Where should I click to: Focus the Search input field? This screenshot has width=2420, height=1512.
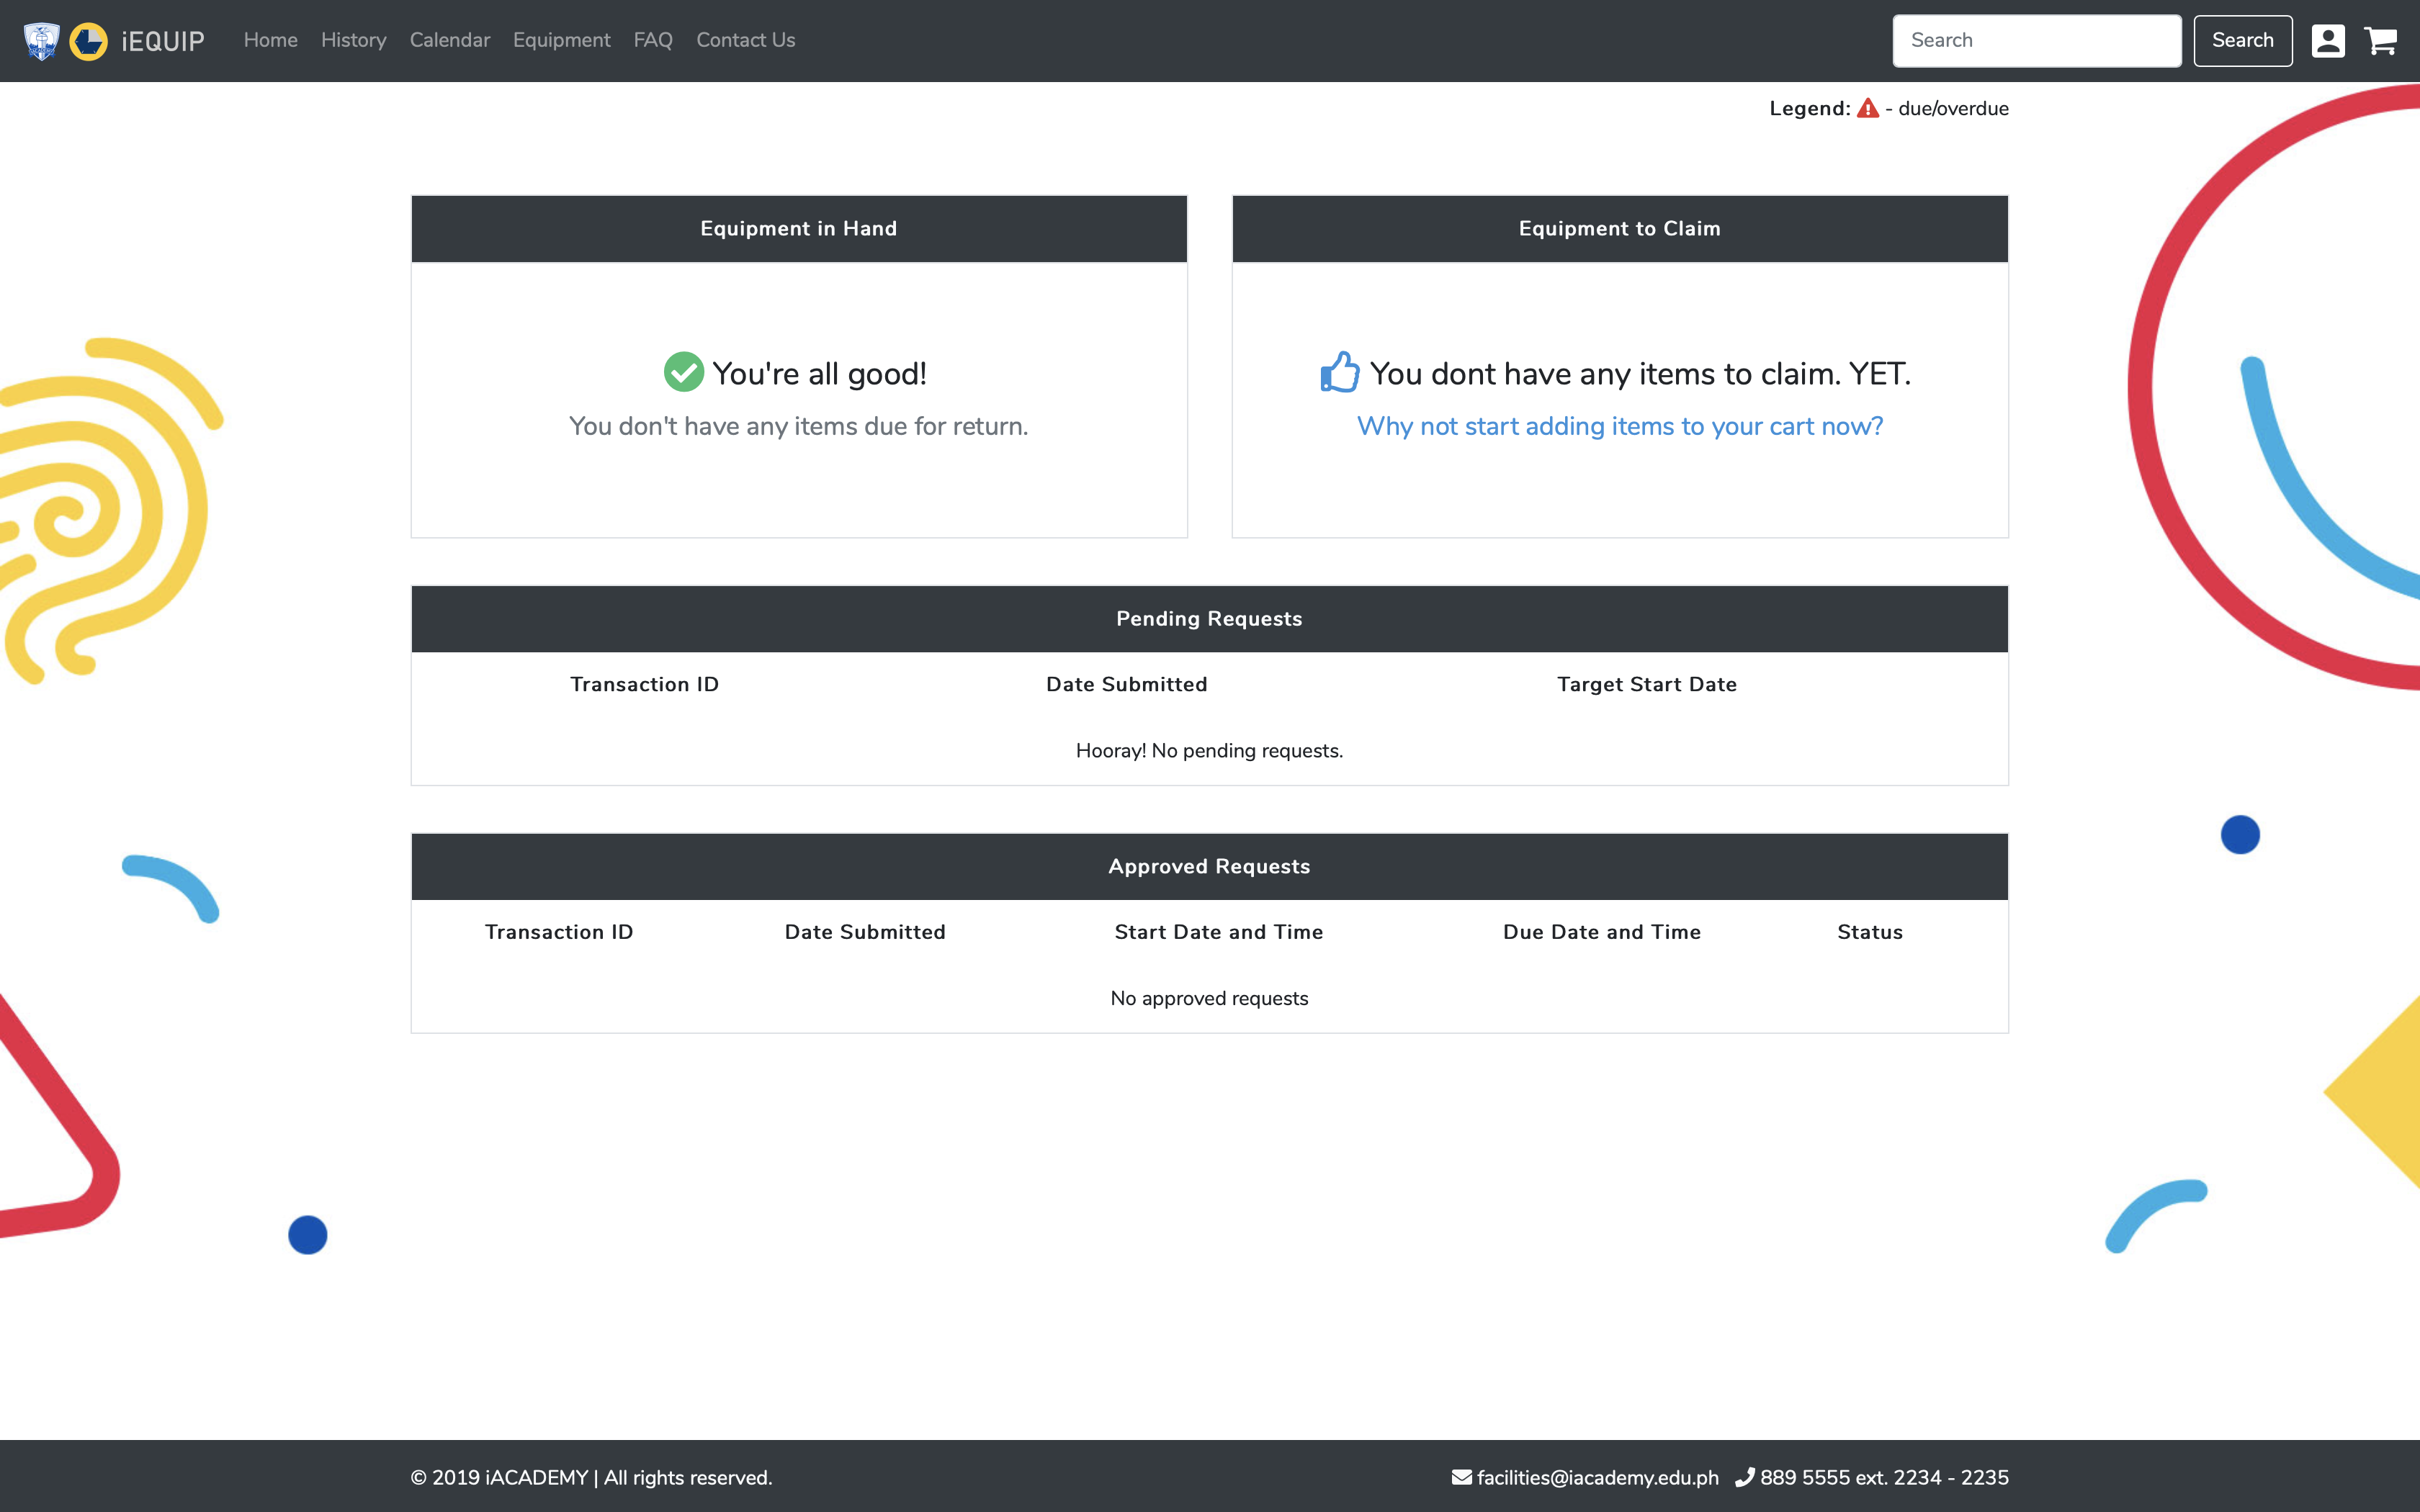(x=2037, y=41)
